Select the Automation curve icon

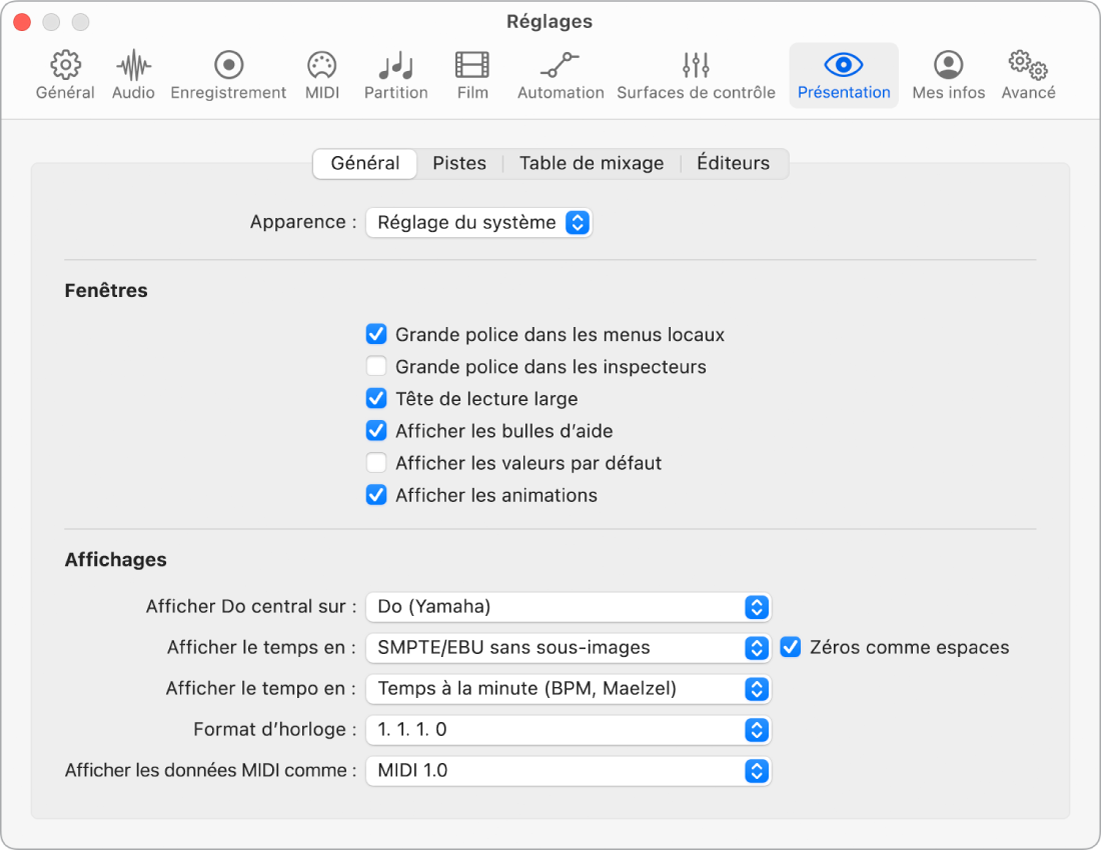[560, 66]
